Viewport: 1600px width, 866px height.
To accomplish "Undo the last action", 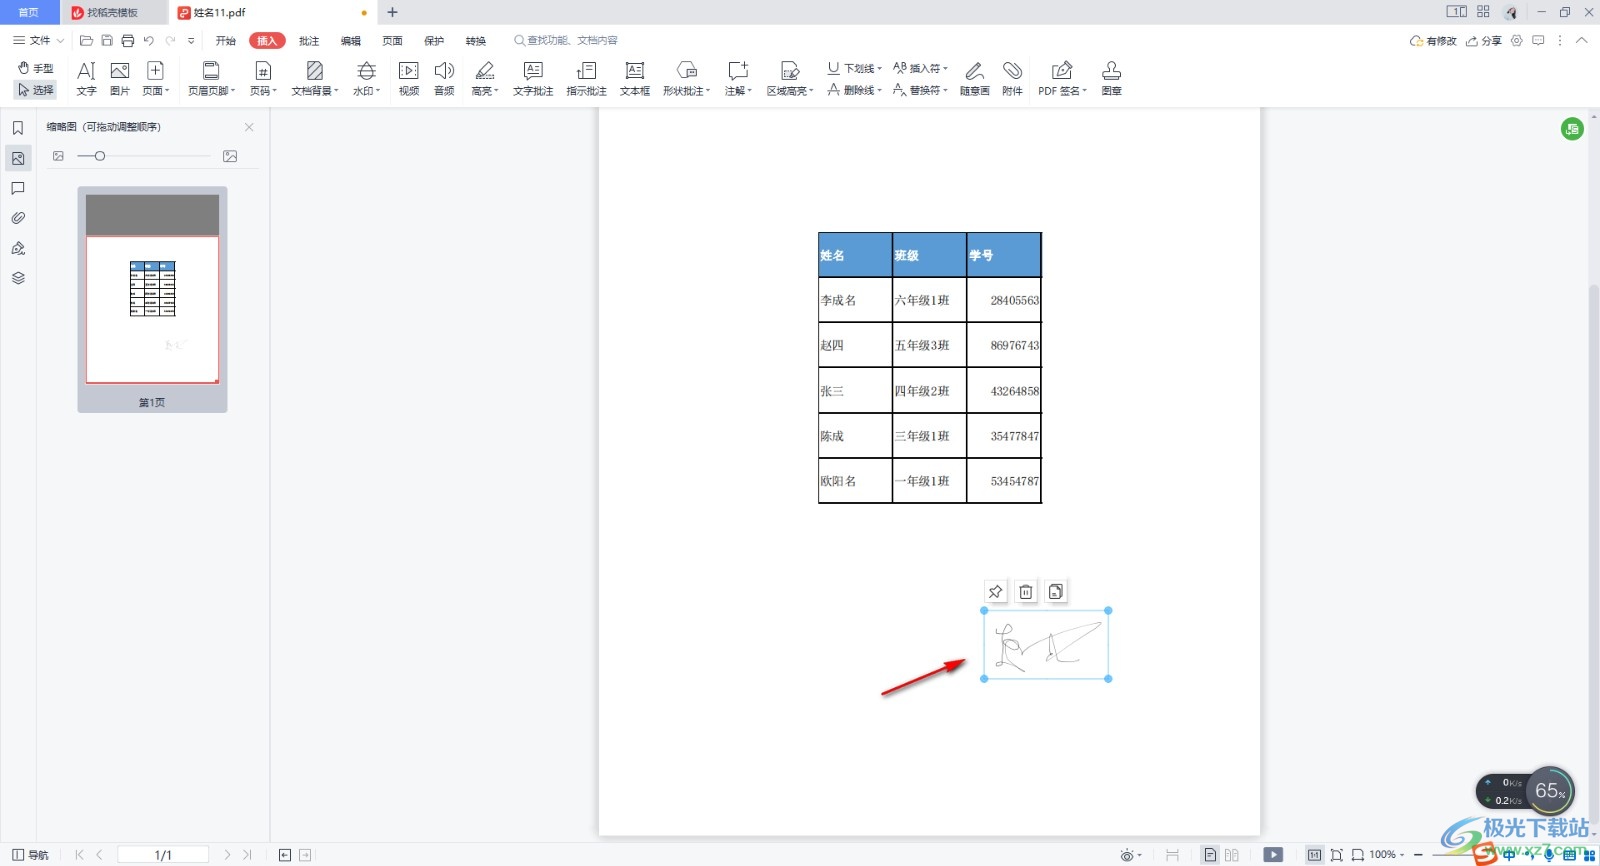I will tap(149, 41).
